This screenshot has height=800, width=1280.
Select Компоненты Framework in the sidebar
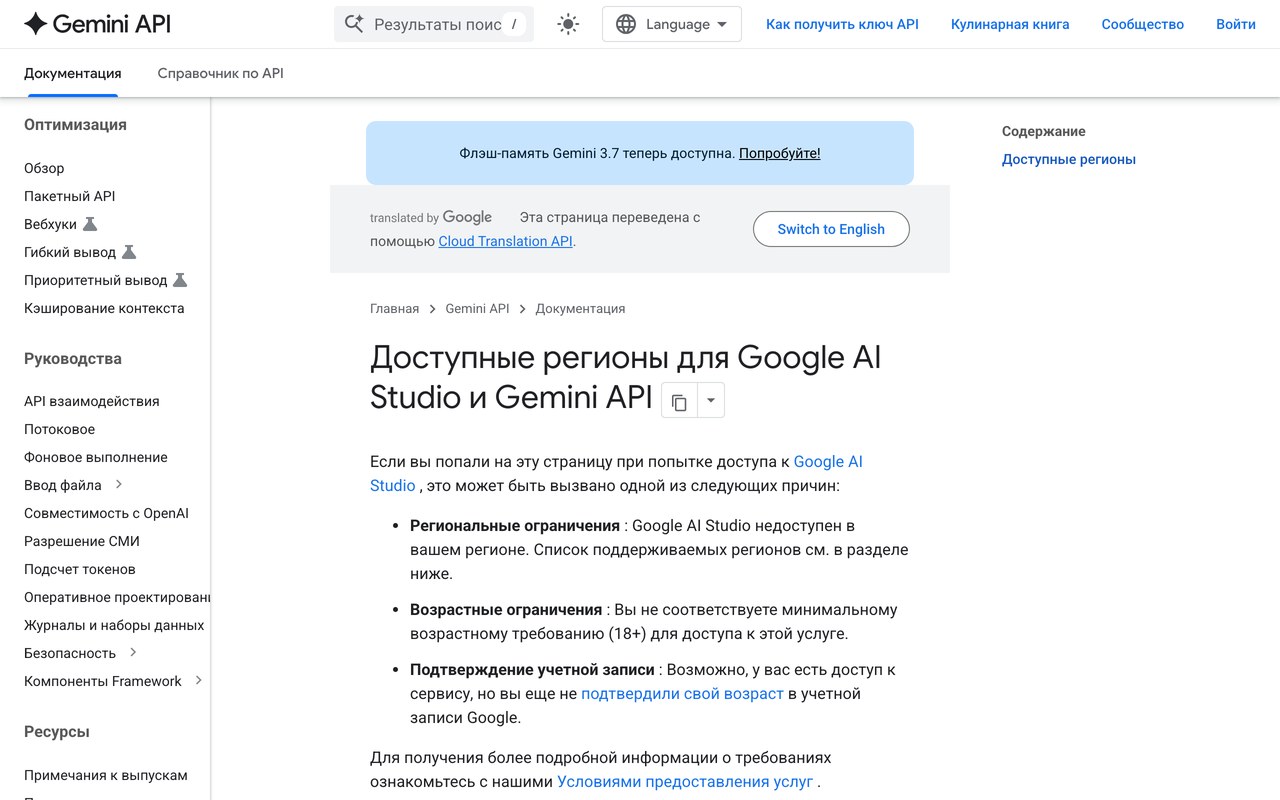point(103,681)
